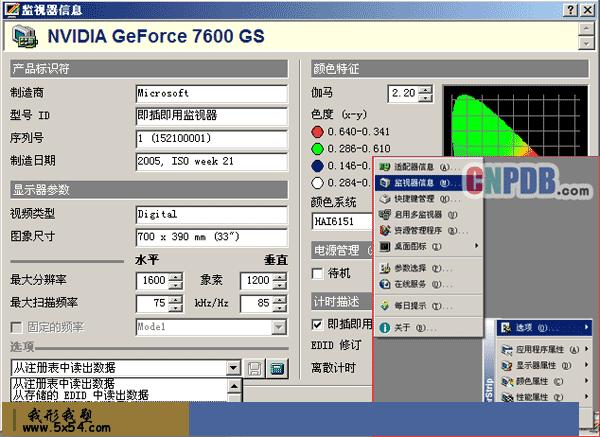Click up arrow of the data source list scrollbar
Screen dimensions: 600x437
(x=234, y=386)
